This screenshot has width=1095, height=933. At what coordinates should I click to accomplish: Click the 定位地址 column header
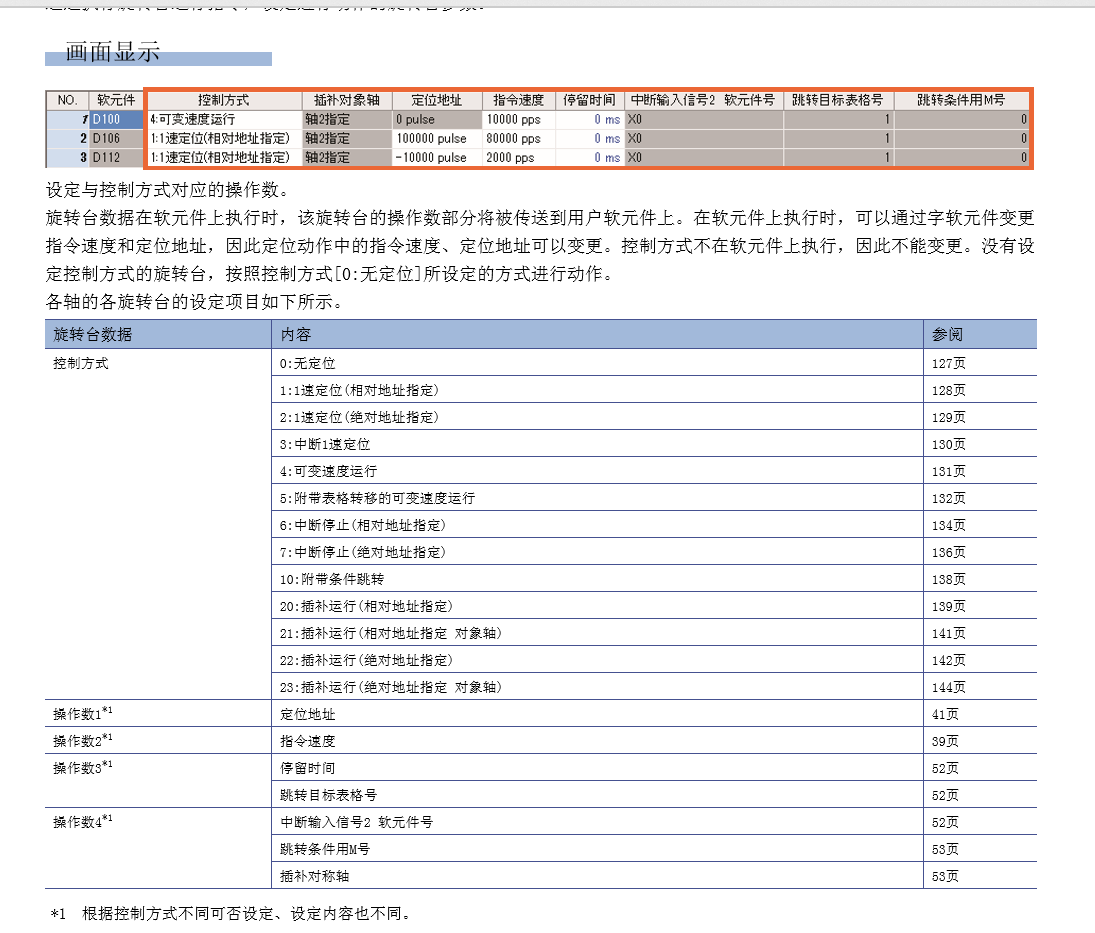click(x=436, y=100)
